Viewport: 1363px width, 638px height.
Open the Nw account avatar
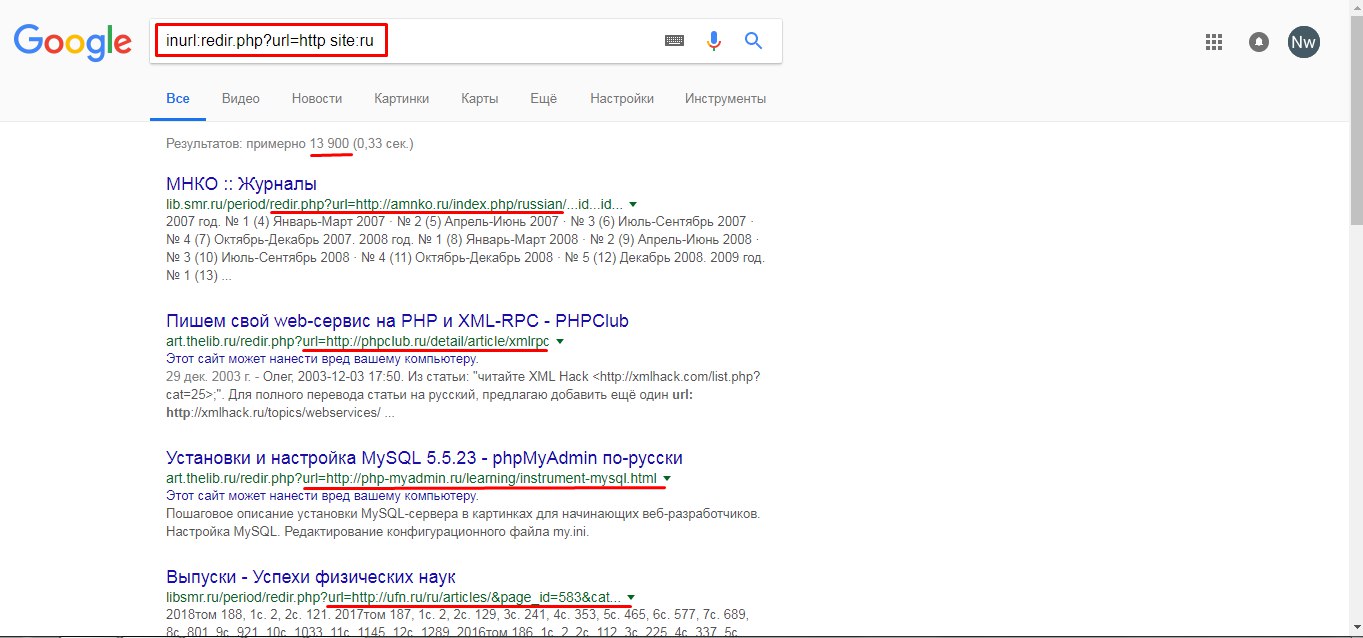(x=1303, y=42)
